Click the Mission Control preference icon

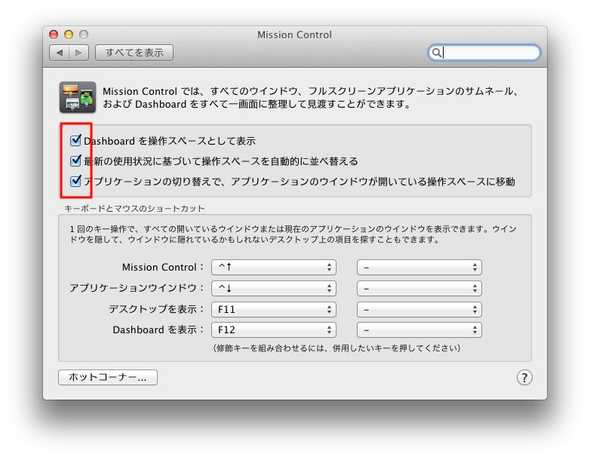tap(78, 97)
